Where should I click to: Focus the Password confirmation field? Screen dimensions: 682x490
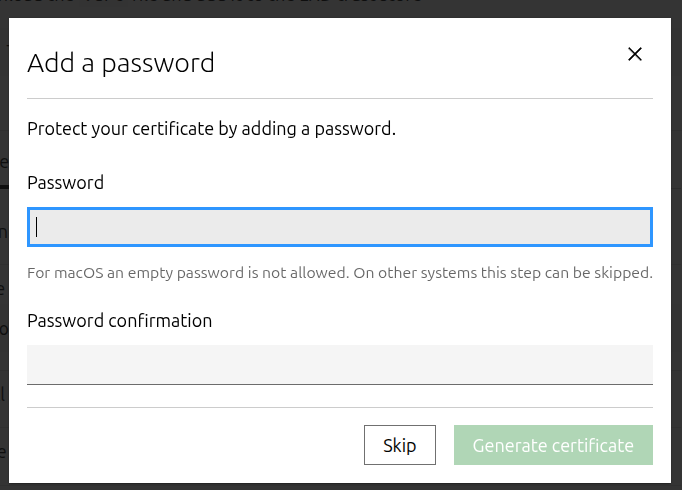[340, 363]
